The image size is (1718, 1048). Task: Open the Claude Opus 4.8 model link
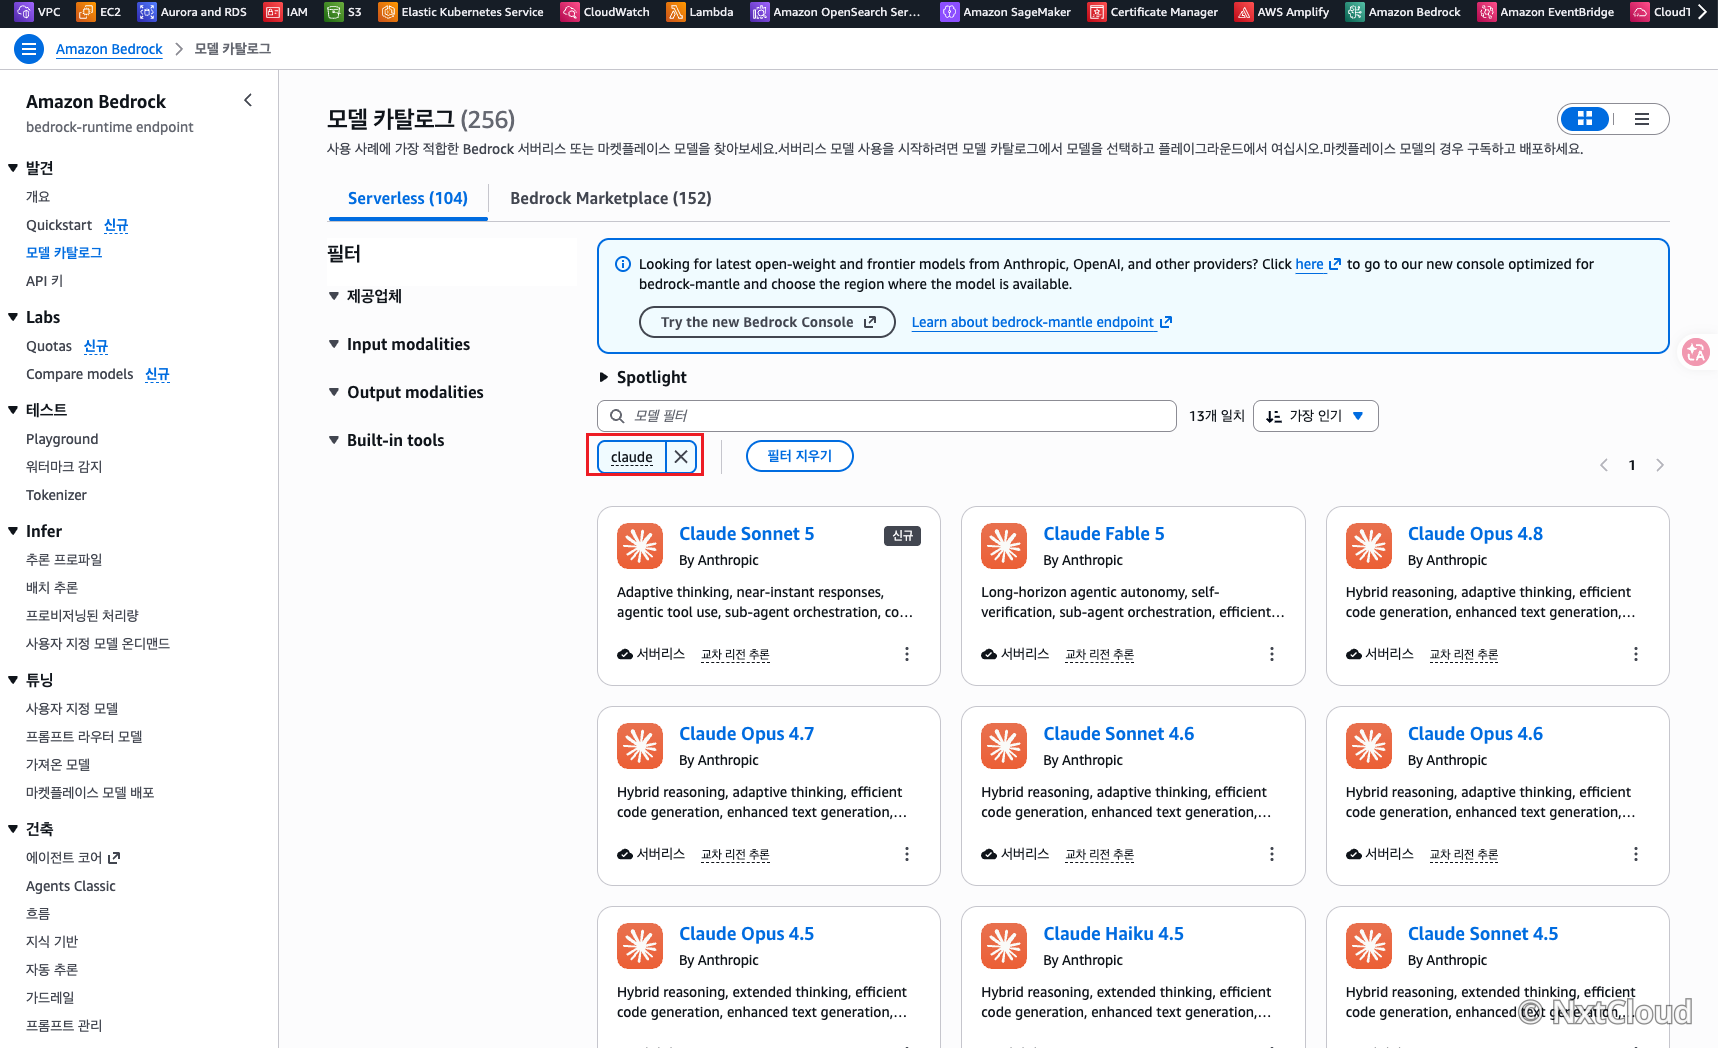tap(1475, 534)
